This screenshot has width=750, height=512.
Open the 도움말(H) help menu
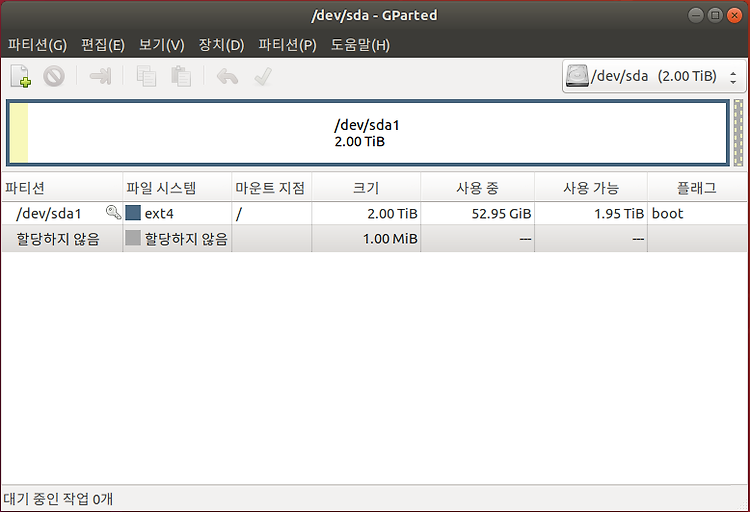pos(360,45)
